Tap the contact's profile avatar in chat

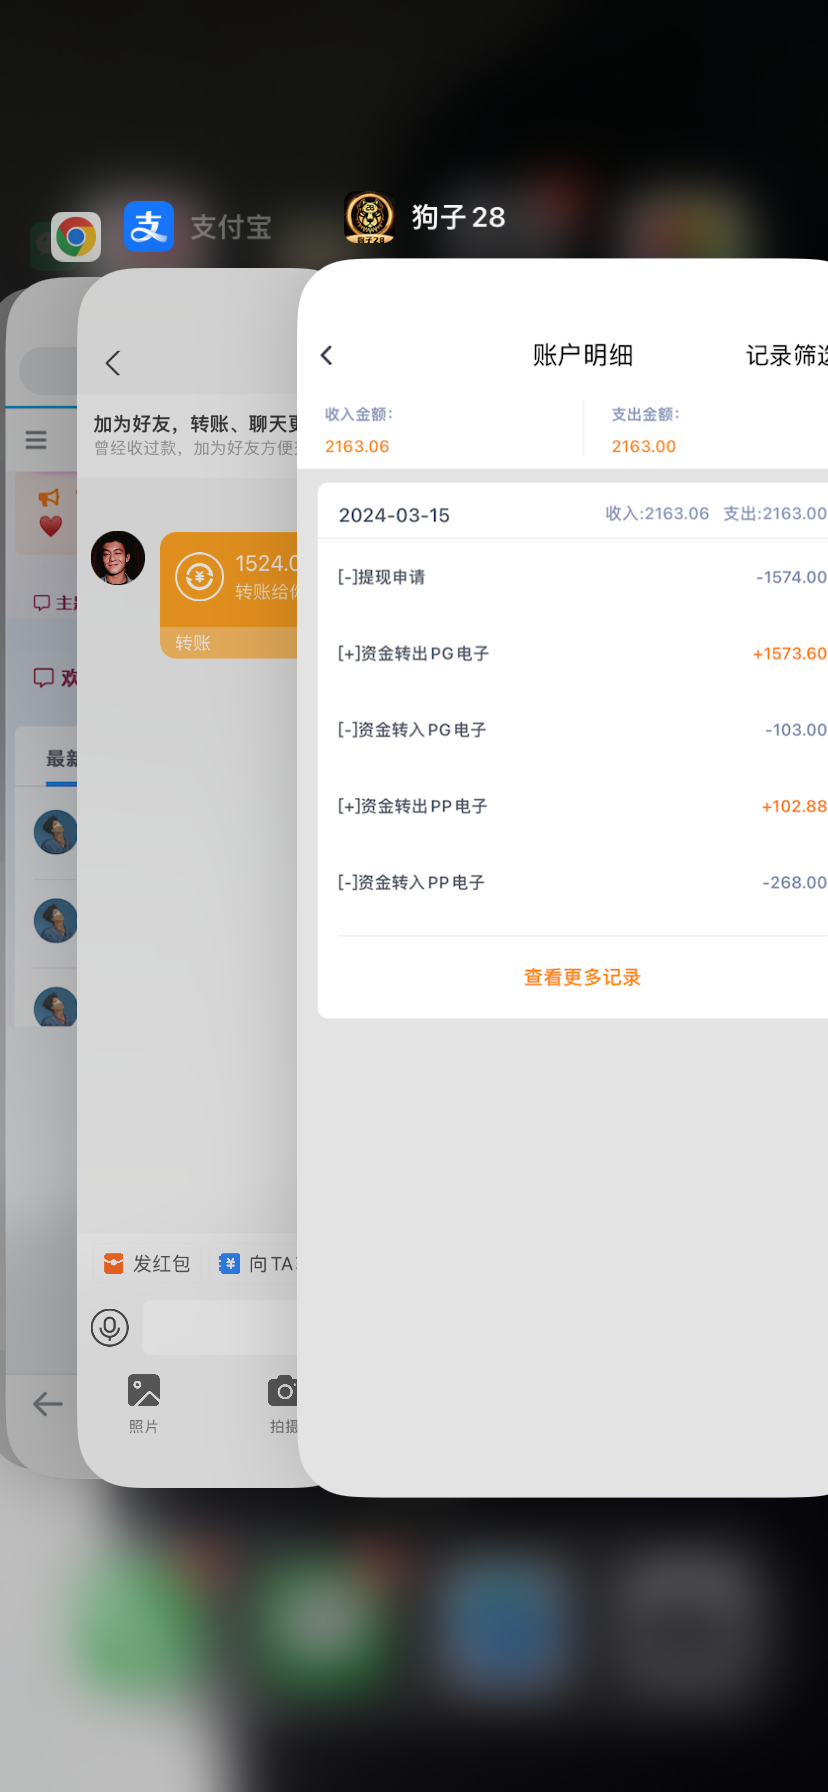(118, 558)
